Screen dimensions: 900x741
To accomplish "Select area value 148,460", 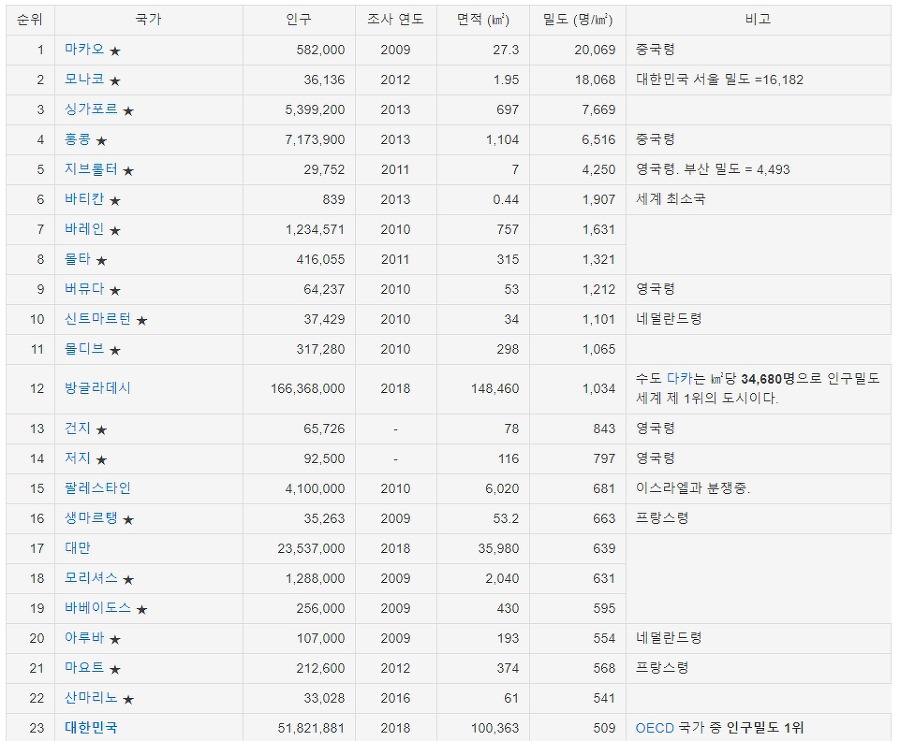I will pyautogui.click(x=495, y=389).
